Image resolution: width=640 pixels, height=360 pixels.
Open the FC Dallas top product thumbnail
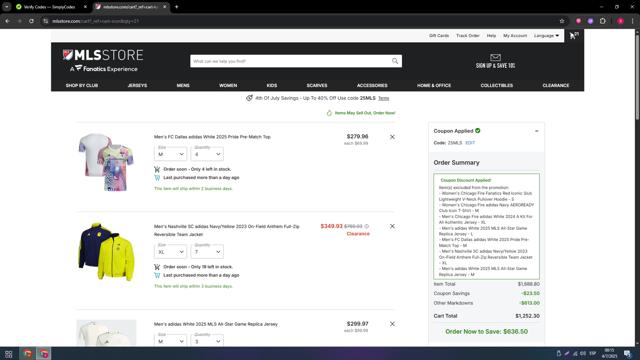(x=106, y=162)
